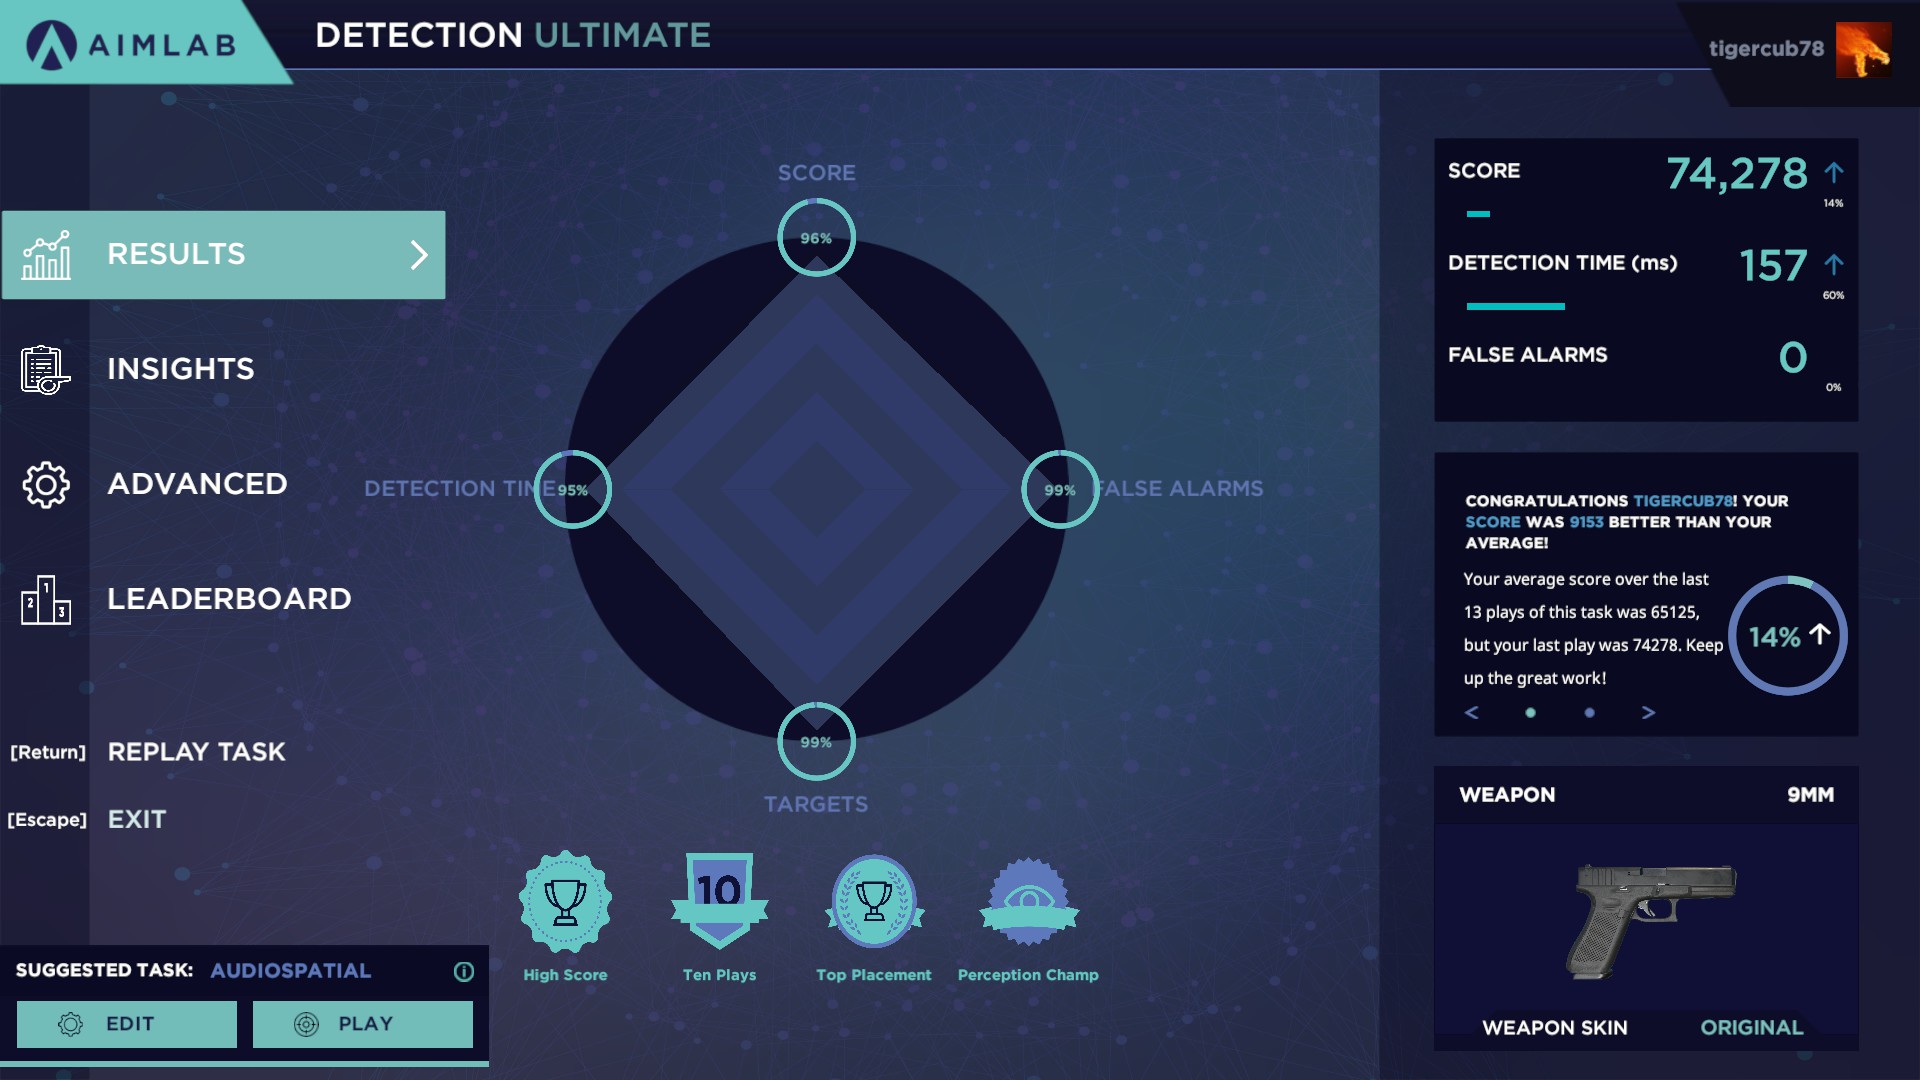This screenshot has height=1080, width=1920.
Task: Click the Advanced gear icon
Action: pyautogui.click(x=46, y=485)
